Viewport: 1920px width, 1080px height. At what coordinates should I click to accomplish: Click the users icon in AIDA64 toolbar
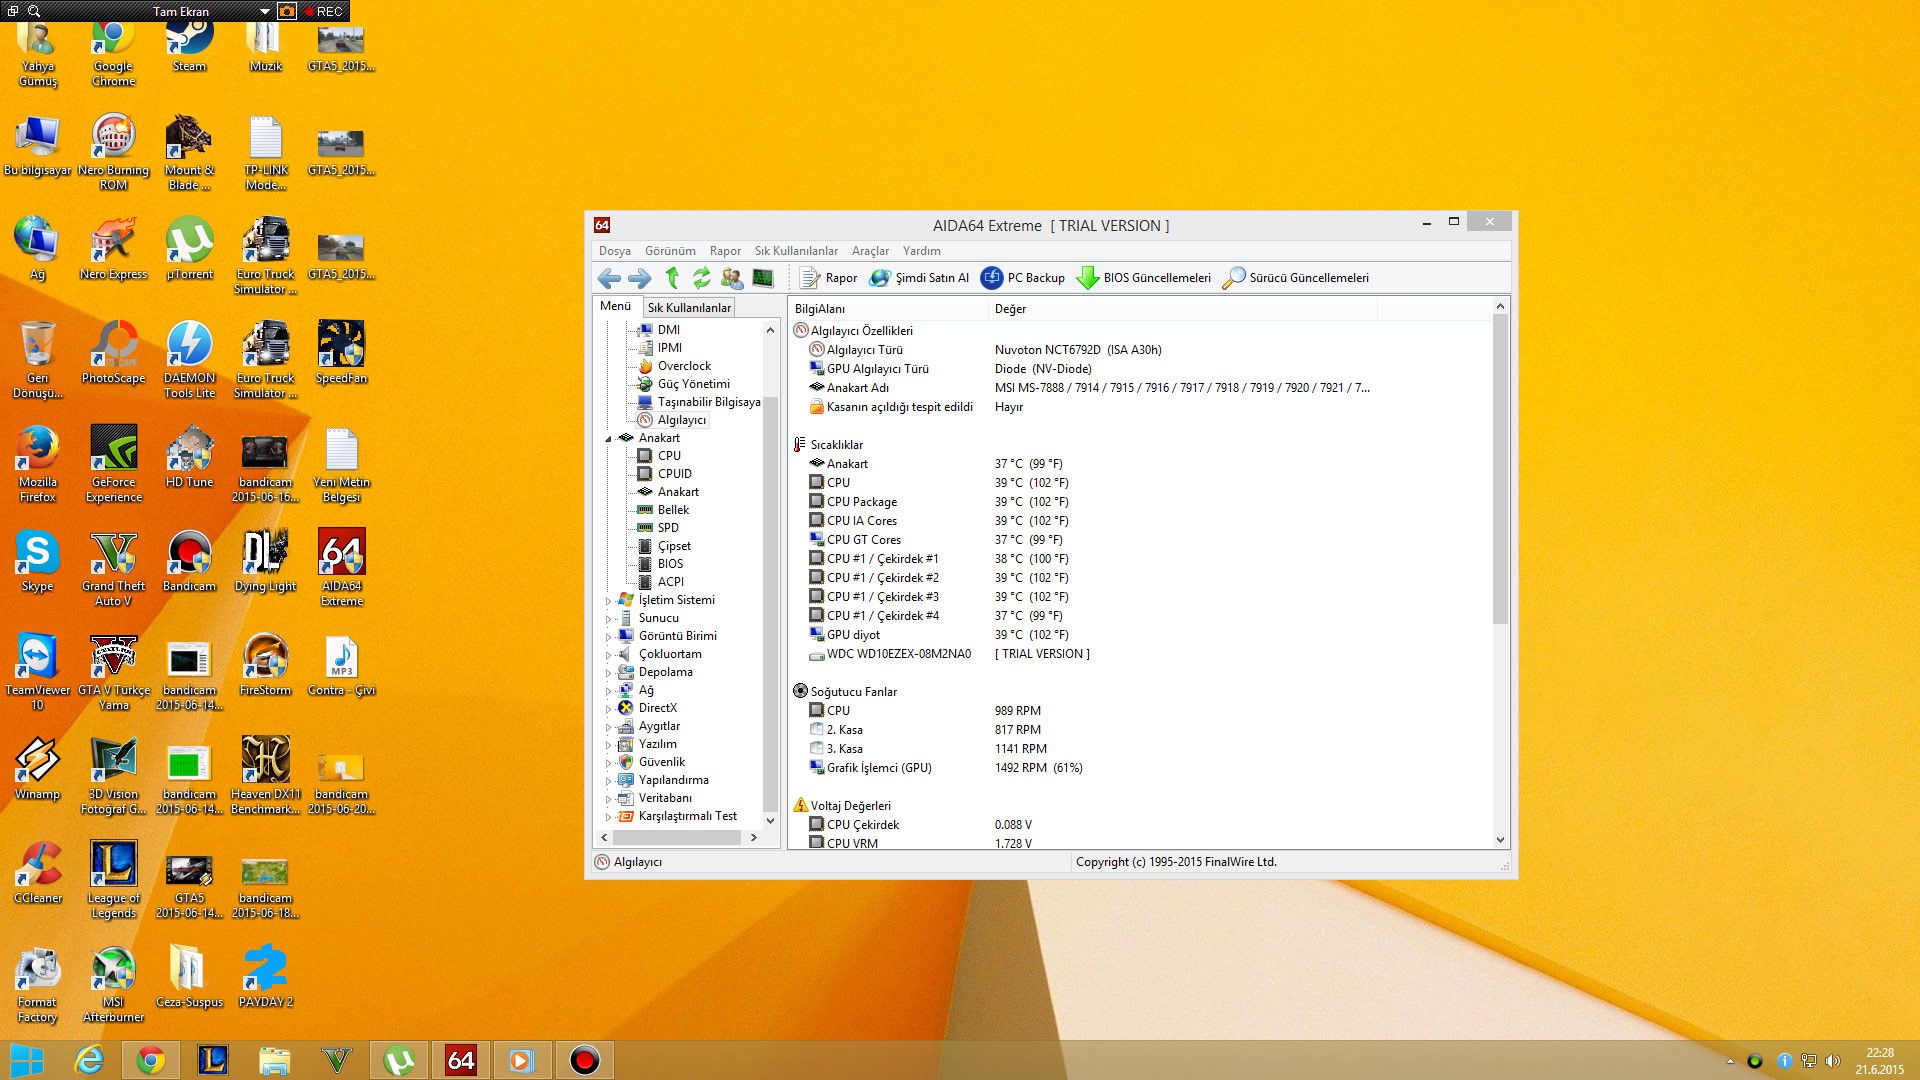point(732,278)
